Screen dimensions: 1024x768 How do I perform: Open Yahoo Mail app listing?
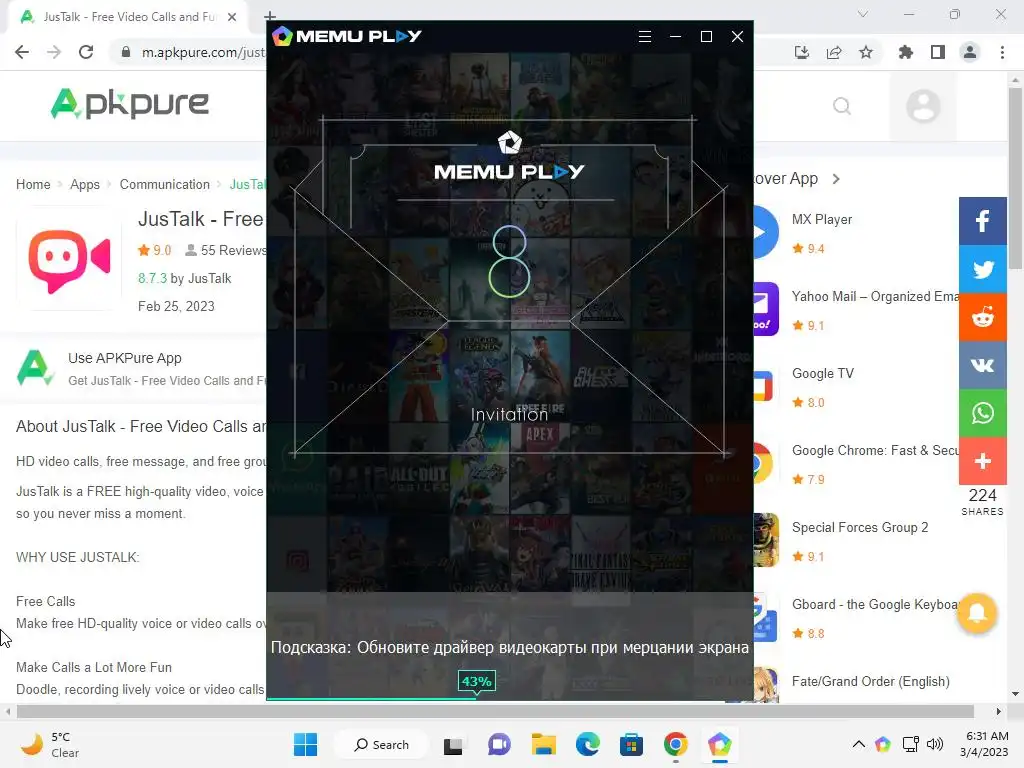[875, 296]
